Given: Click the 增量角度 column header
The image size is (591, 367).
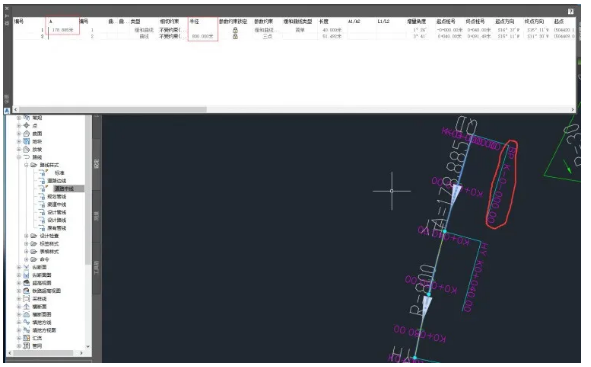Looking at the screenshot, I should [x=416, y=21].
